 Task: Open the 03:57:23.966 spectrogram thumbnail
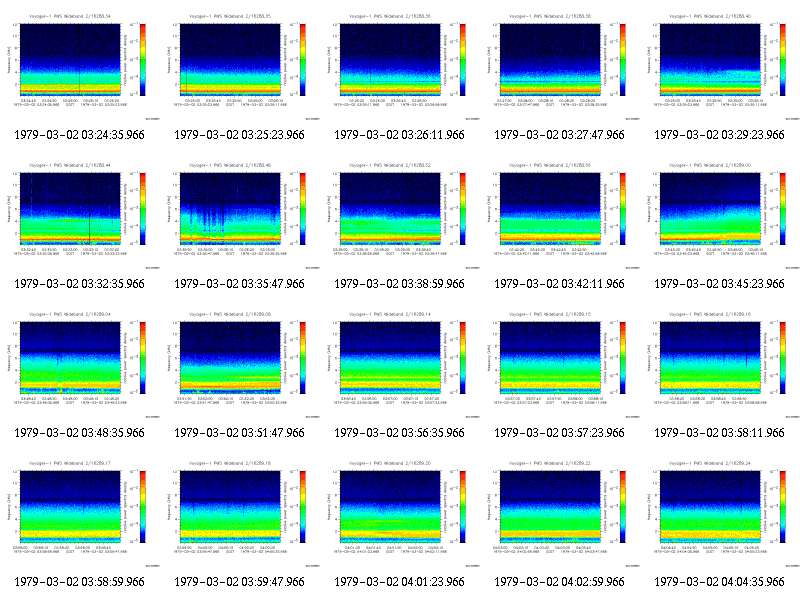pyautogui.click(x=560, y=363)
